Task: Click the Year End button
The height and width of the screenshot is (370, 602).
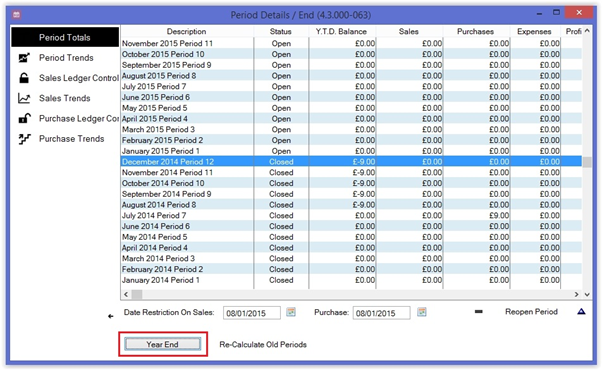Action: (x=162, y=344)
